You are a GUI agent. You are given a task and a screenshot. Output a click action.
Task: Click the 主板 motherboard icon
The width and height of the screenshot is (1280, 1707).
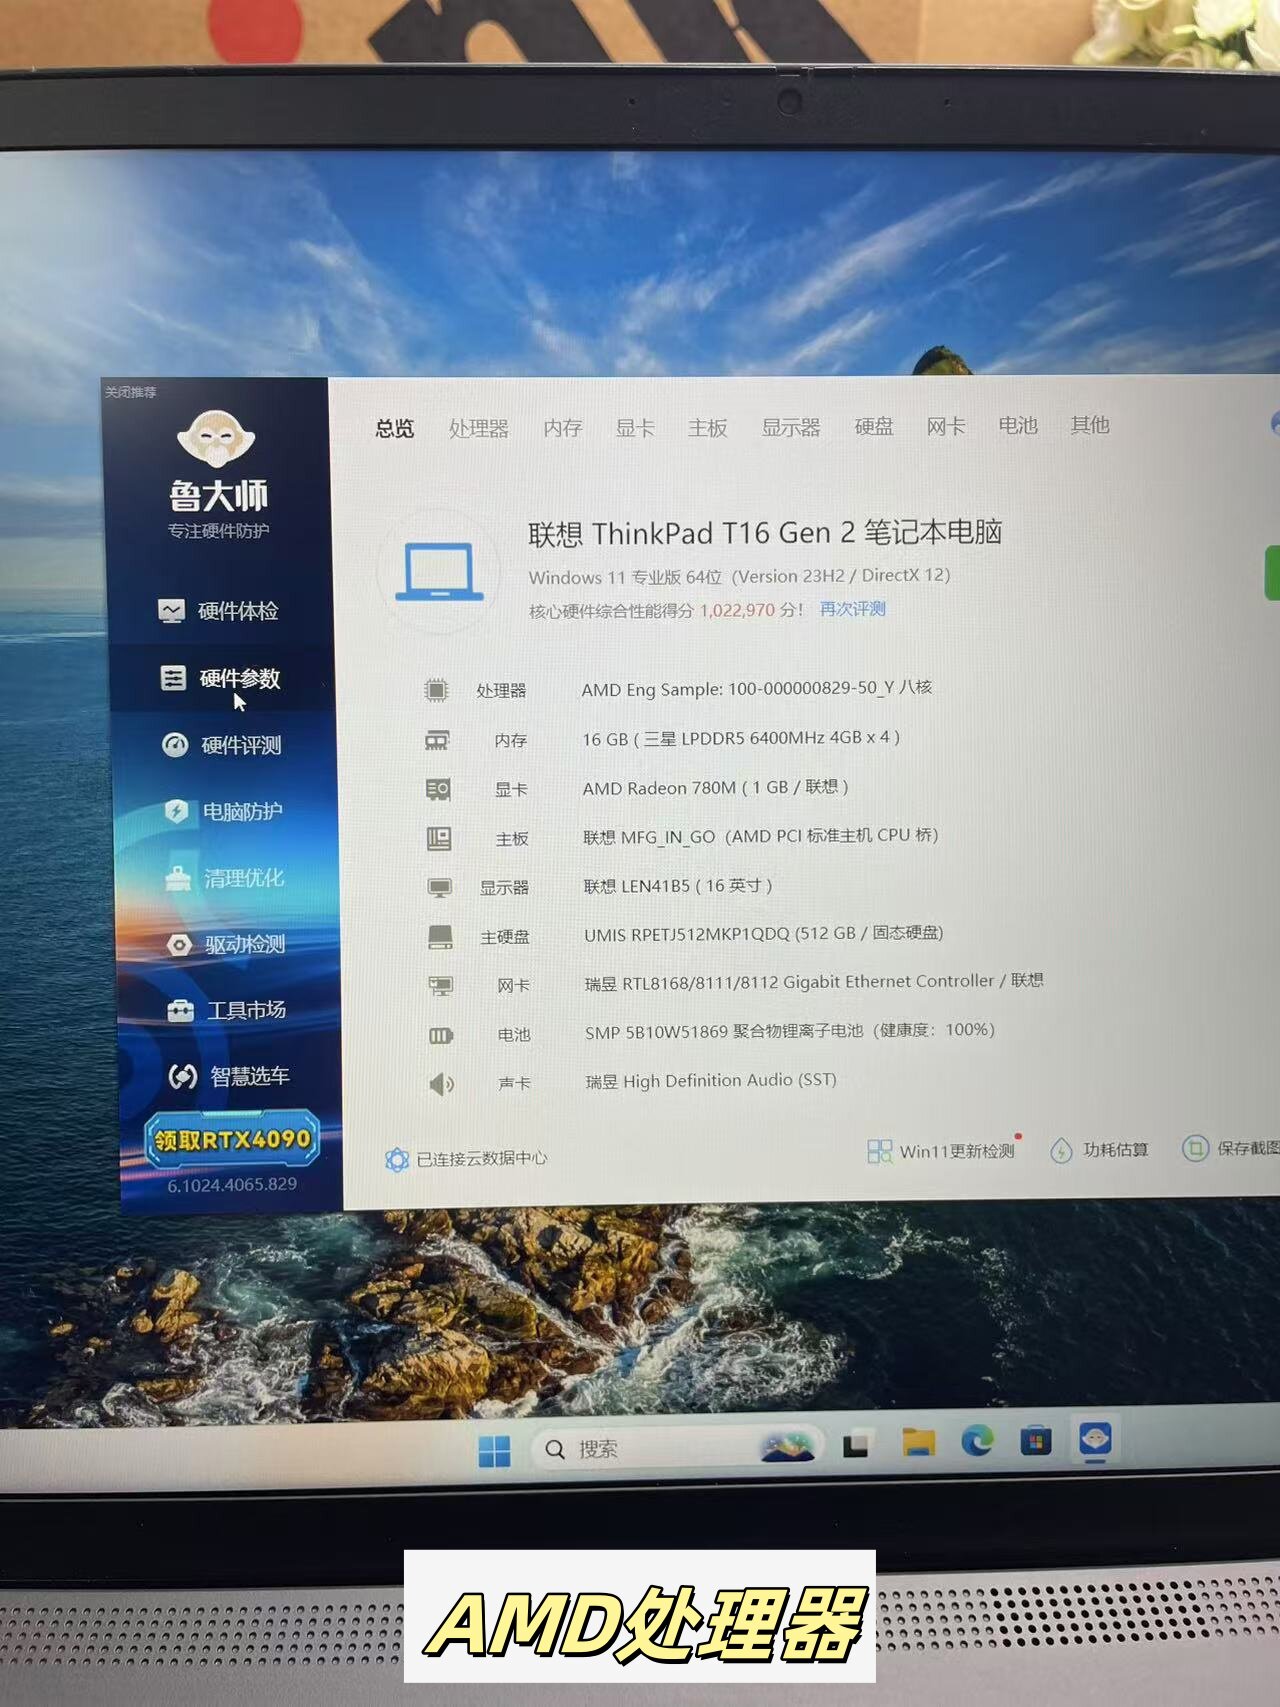click(439, 838)
